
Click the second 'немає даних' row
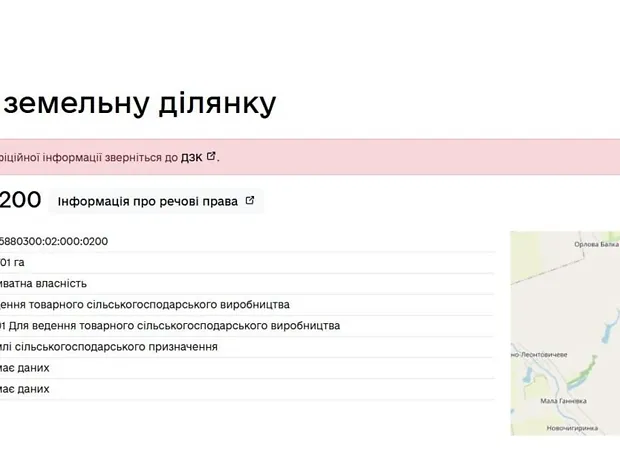pos(26,388)
